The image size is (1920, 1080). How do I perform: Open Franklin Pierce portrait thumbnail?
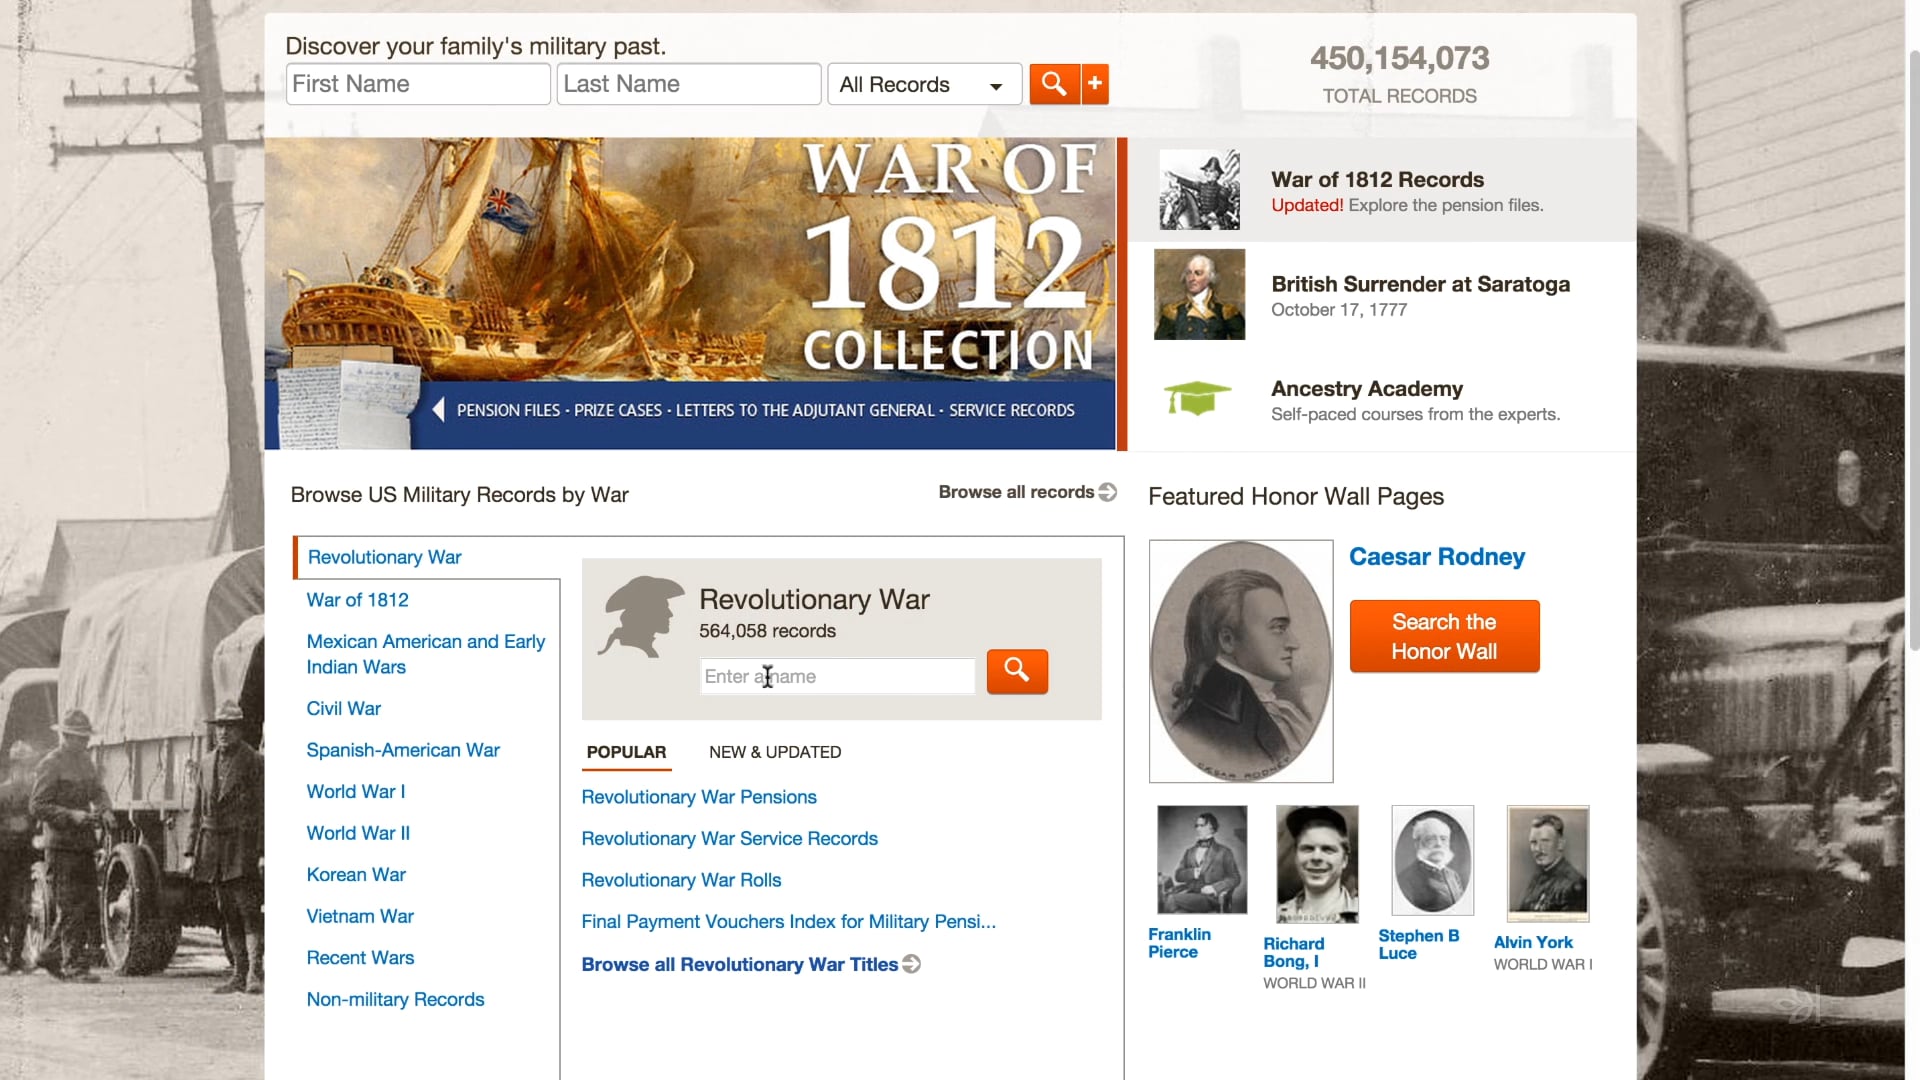pos(1202,860)
